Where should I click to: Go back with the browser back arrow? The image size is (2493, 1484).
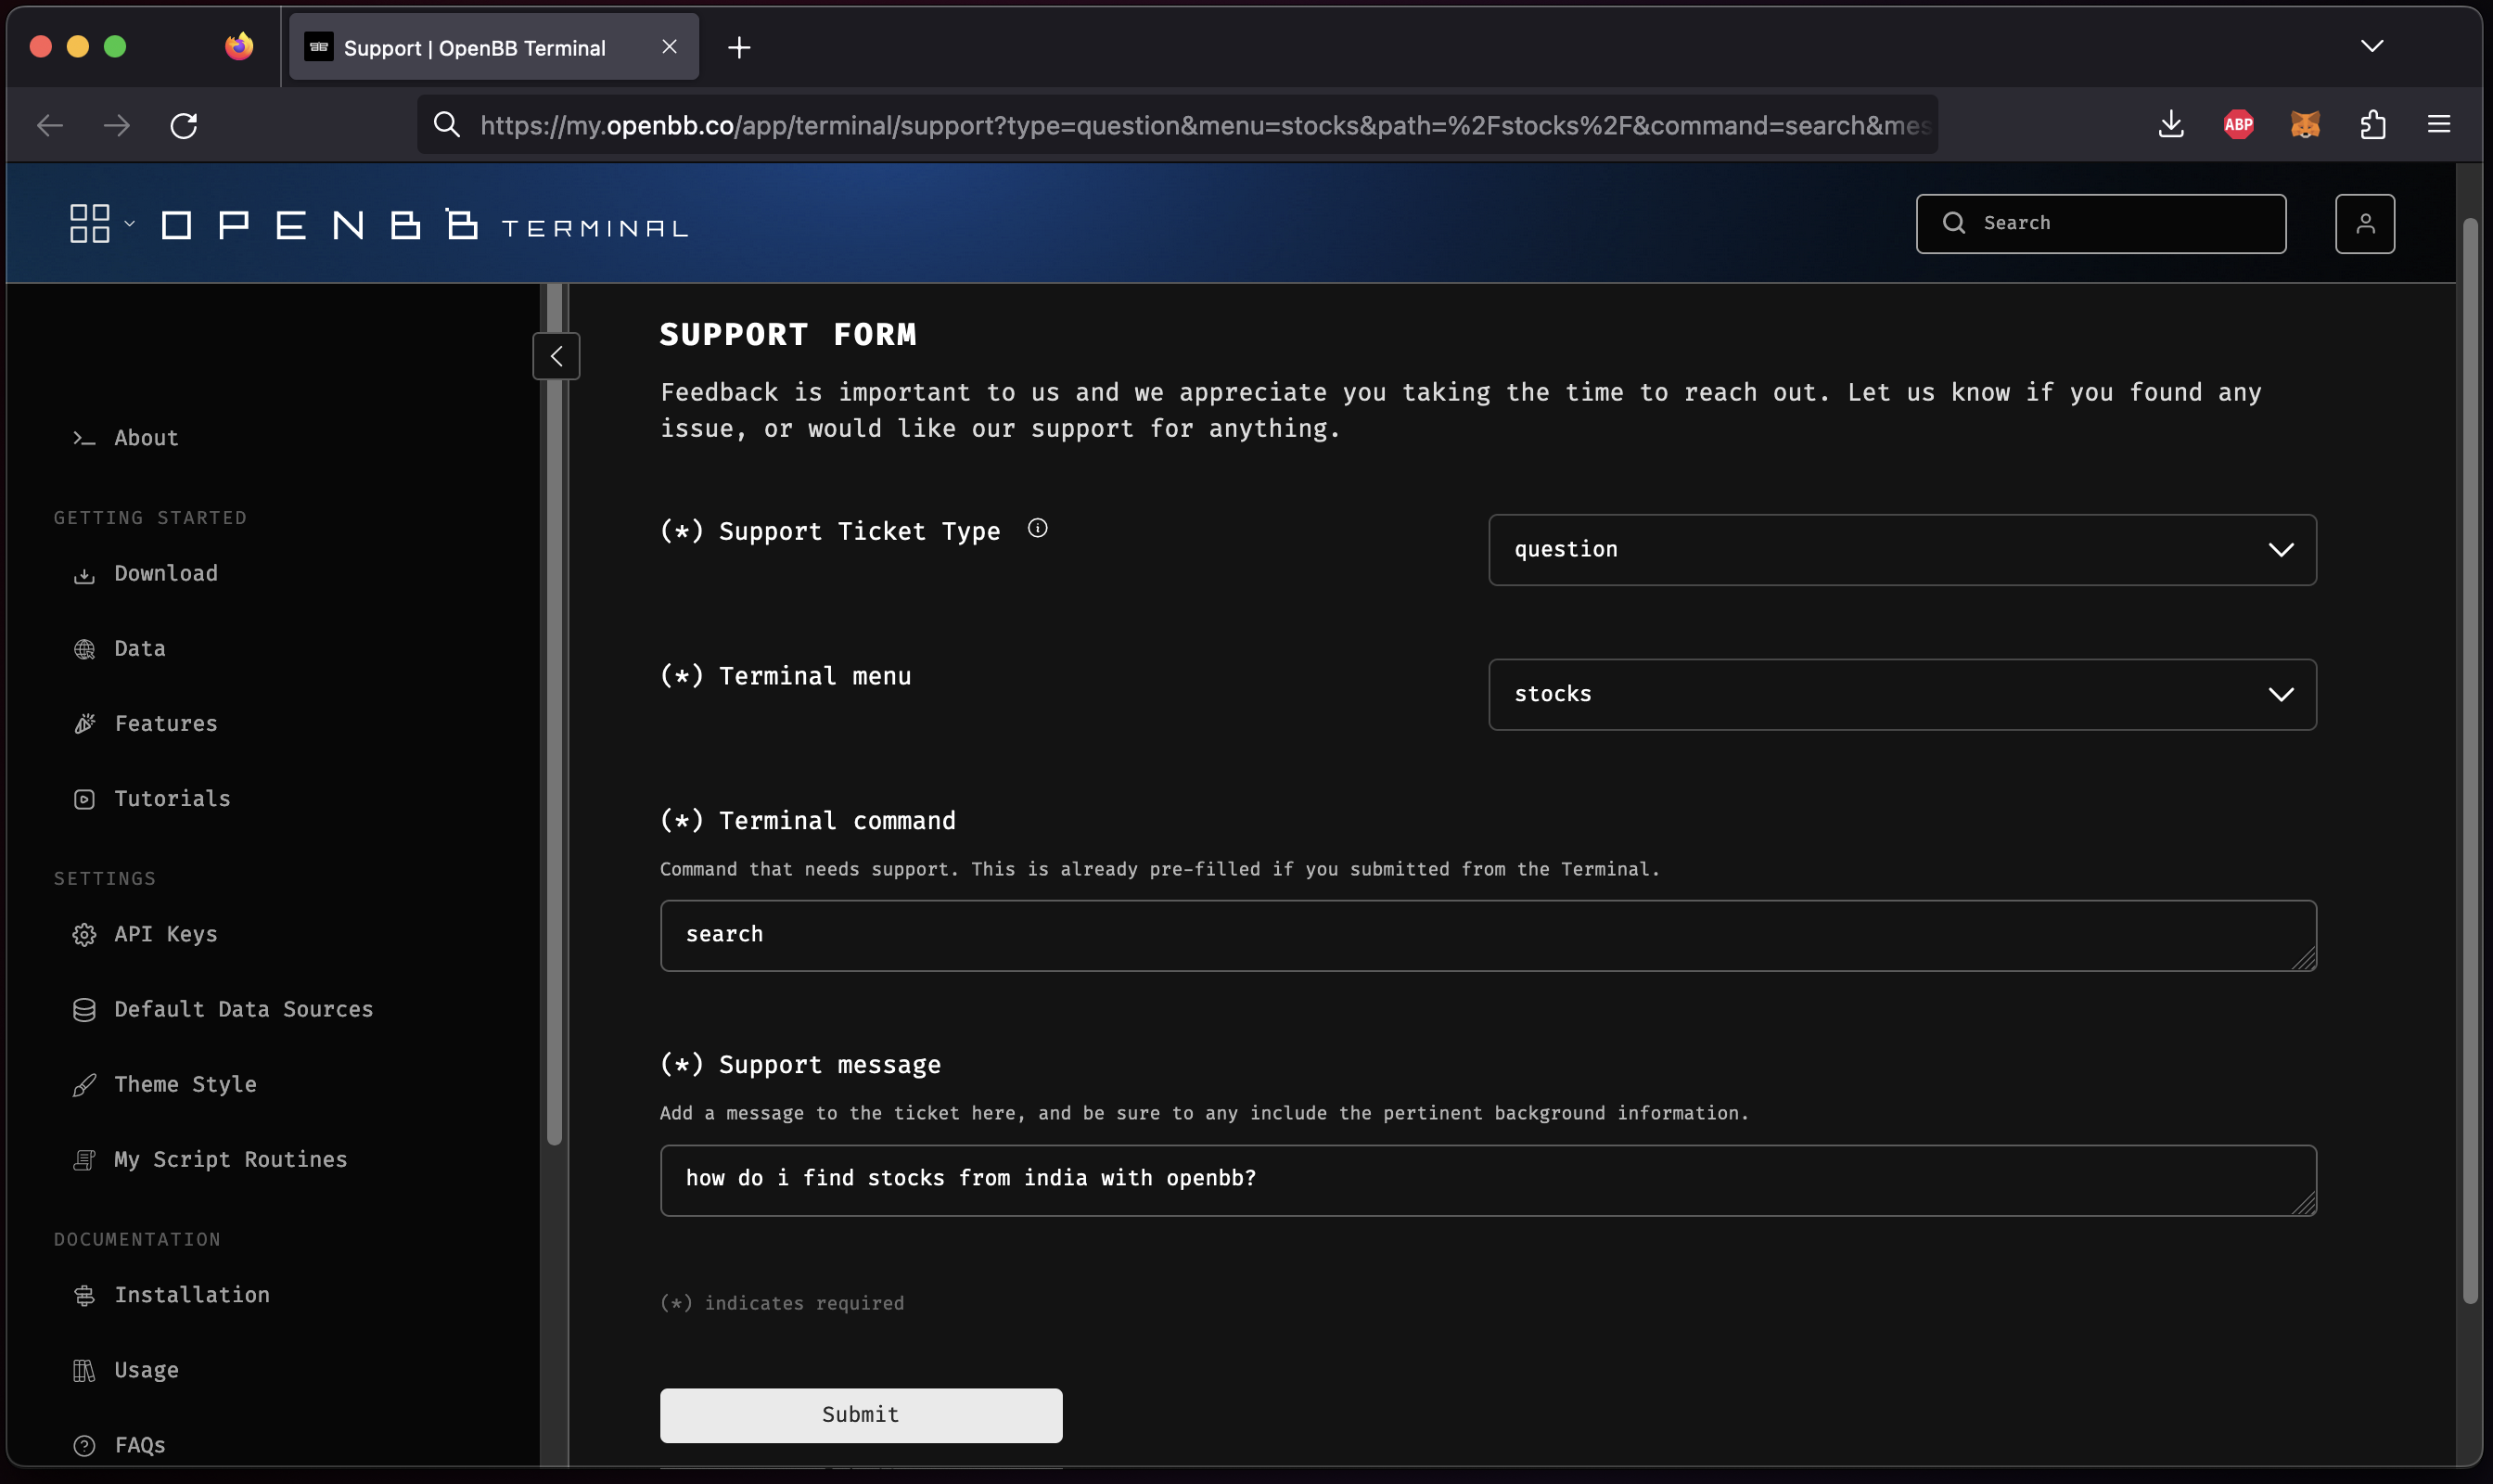pos(50,126)
